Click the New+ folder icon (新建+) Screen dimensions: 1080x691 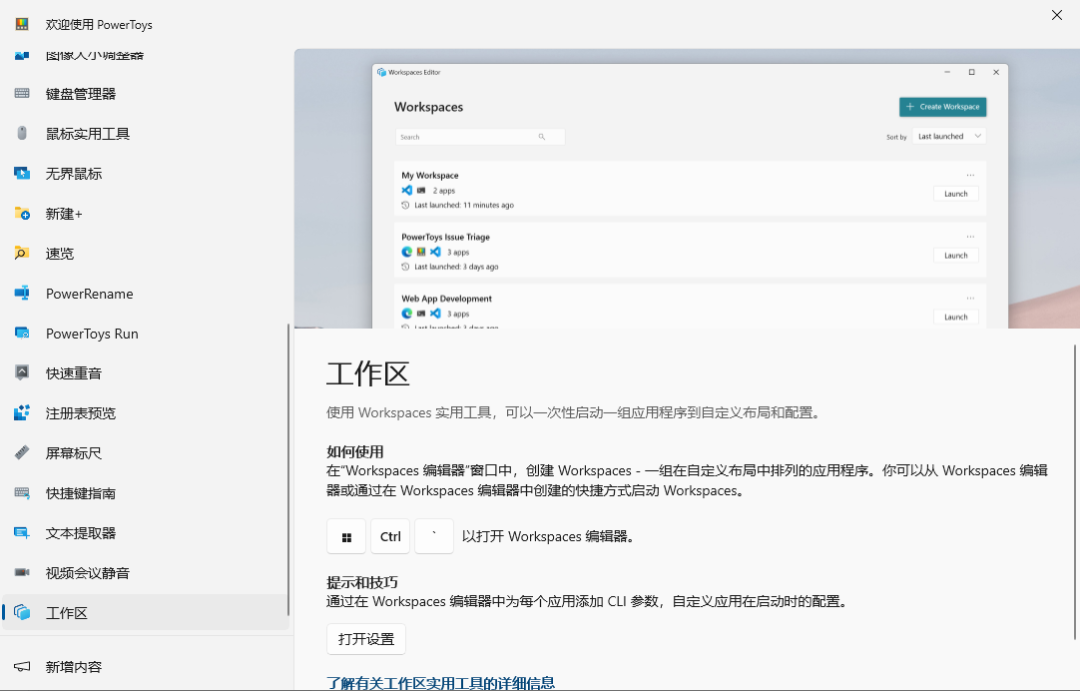point(22,214)
